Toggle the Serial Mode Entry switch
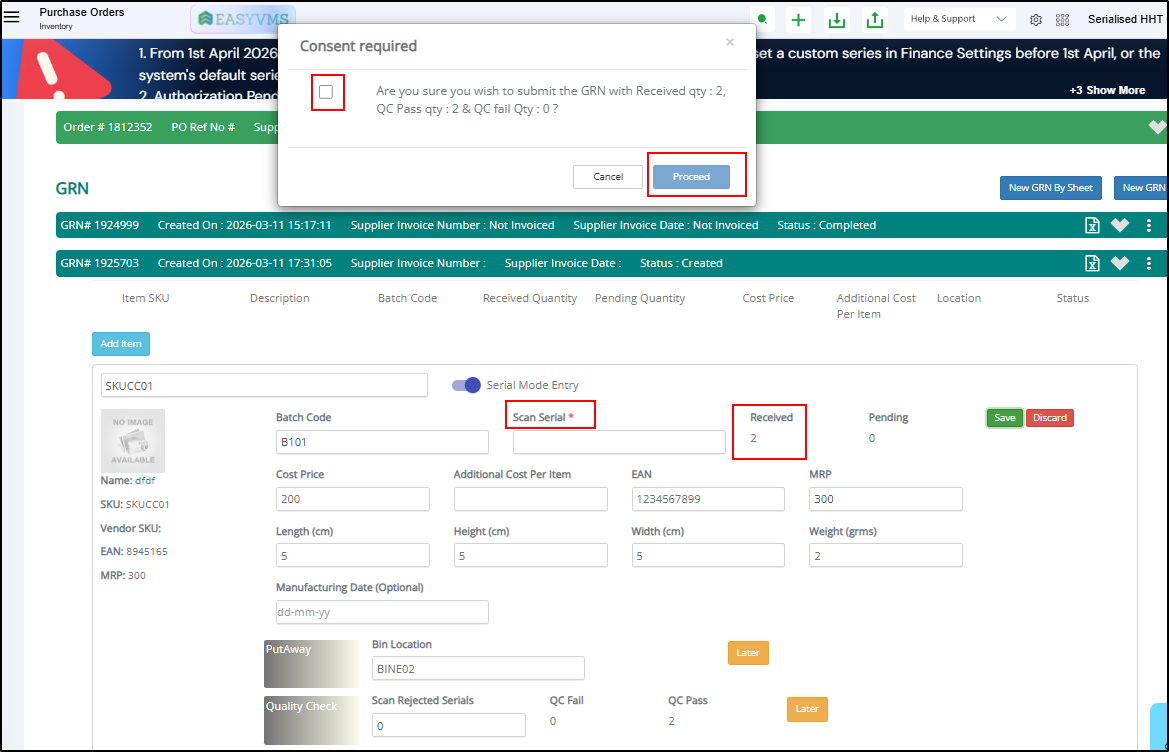 click(466, 385)
